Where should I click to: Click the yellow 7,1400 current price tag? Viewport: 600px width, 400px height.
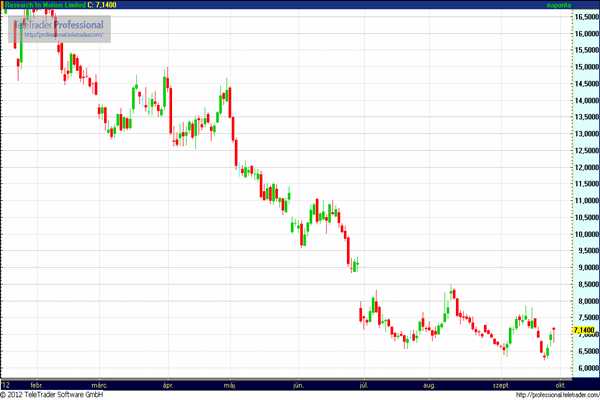pos(585,330)
